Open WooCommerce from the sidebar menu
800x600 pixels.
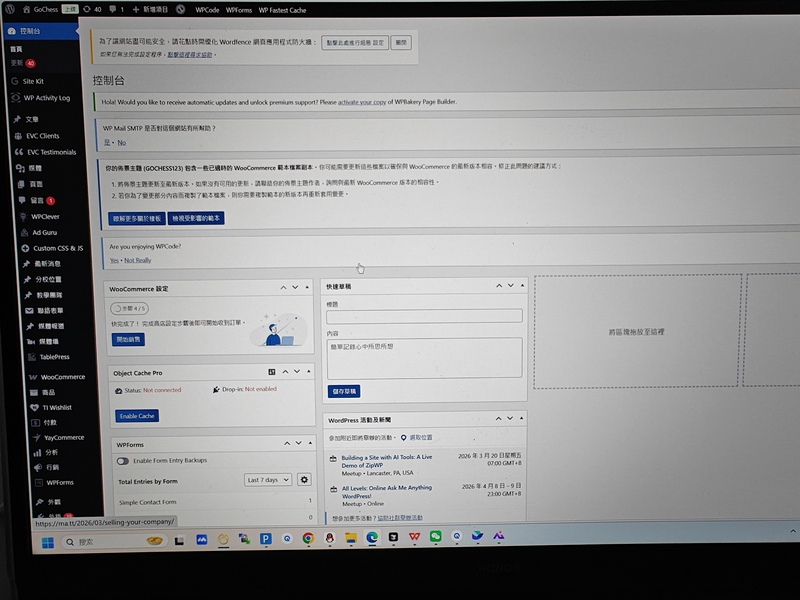click(x=62, y=377)
